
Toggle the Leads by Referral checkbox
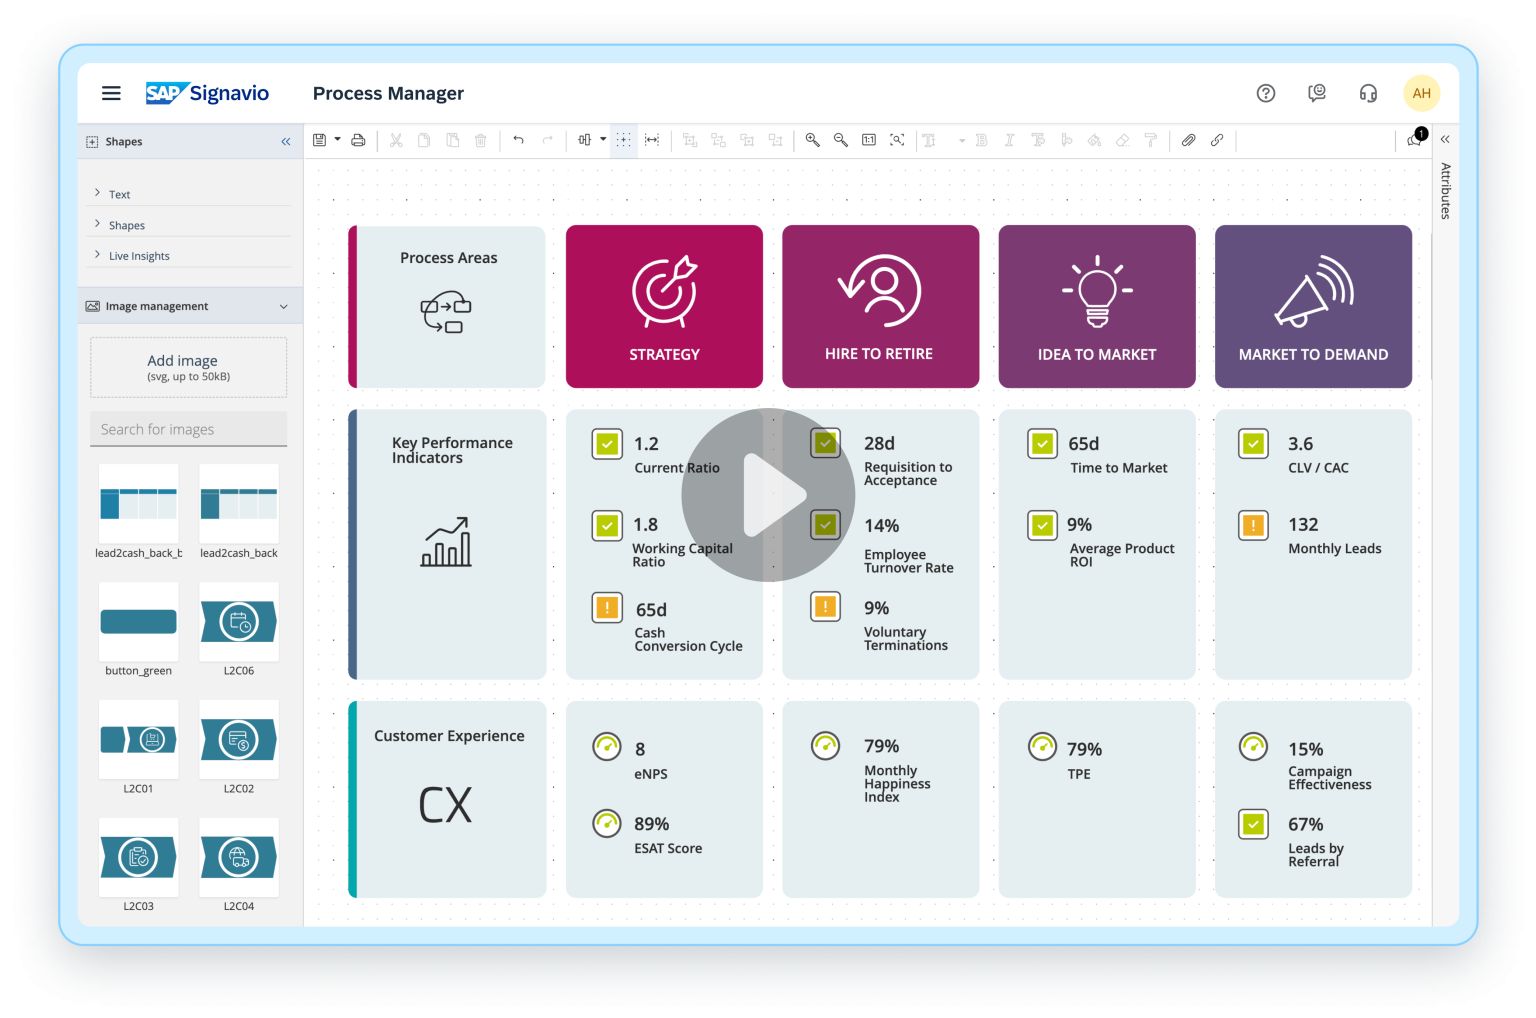[1253, 824]
